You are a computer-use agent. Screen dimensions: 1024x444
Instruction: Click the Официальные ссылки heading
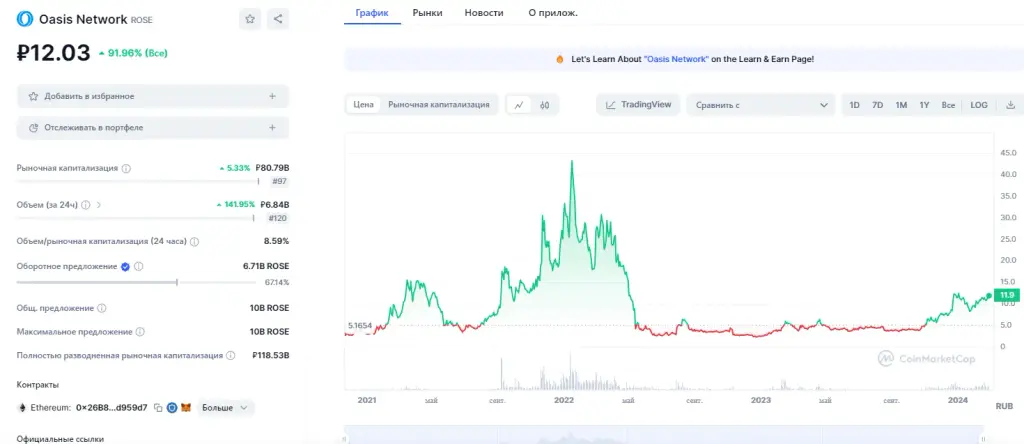(x=61, y=439)
